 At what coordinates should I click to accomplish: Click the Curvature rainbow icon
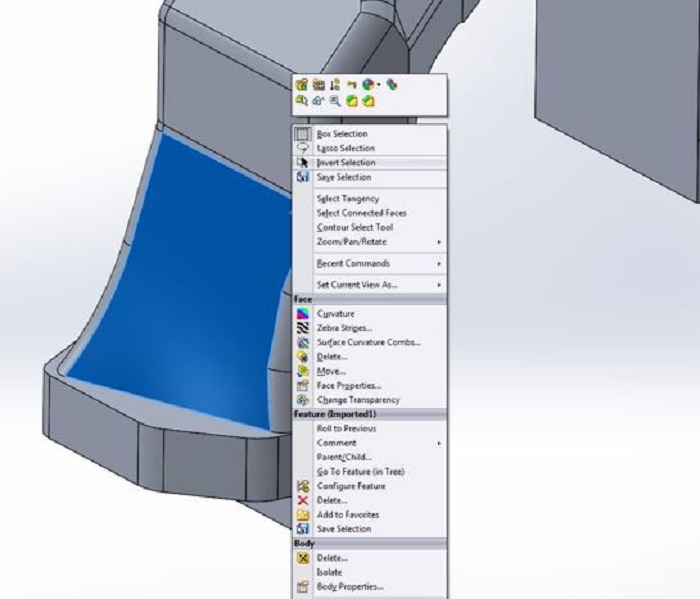click(x=302, y=313)
